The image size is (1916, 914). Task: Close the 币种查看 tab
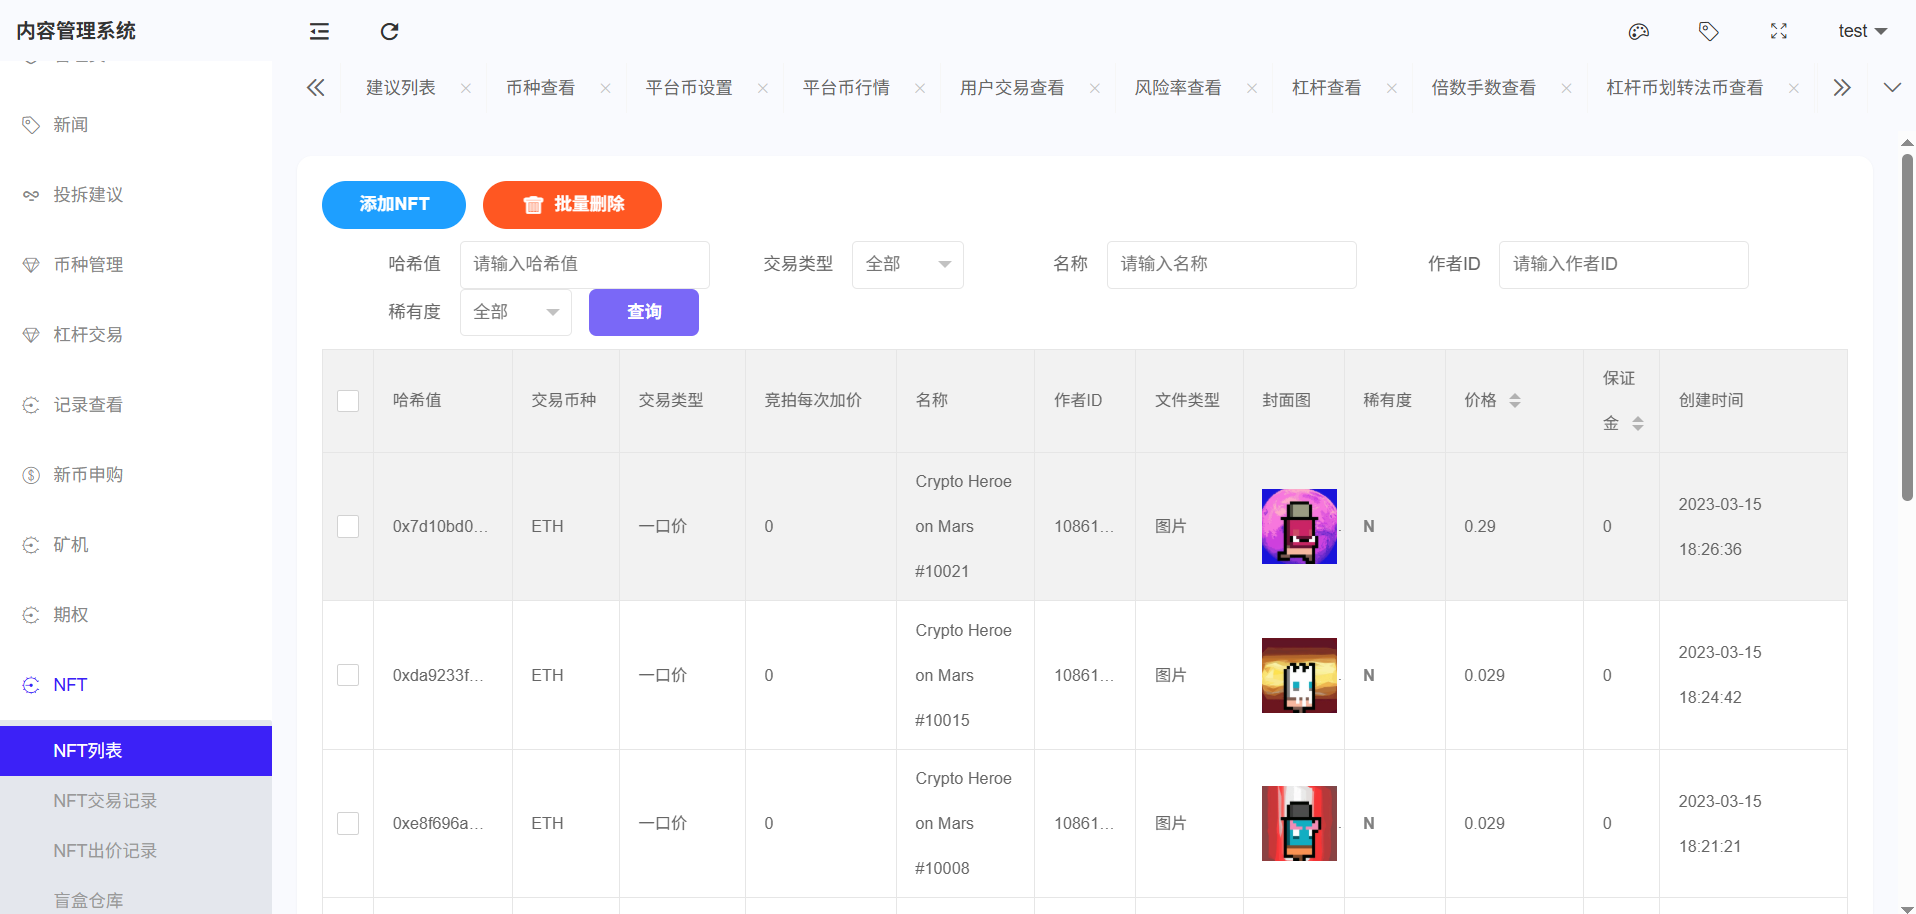click(x=605, y=88)
